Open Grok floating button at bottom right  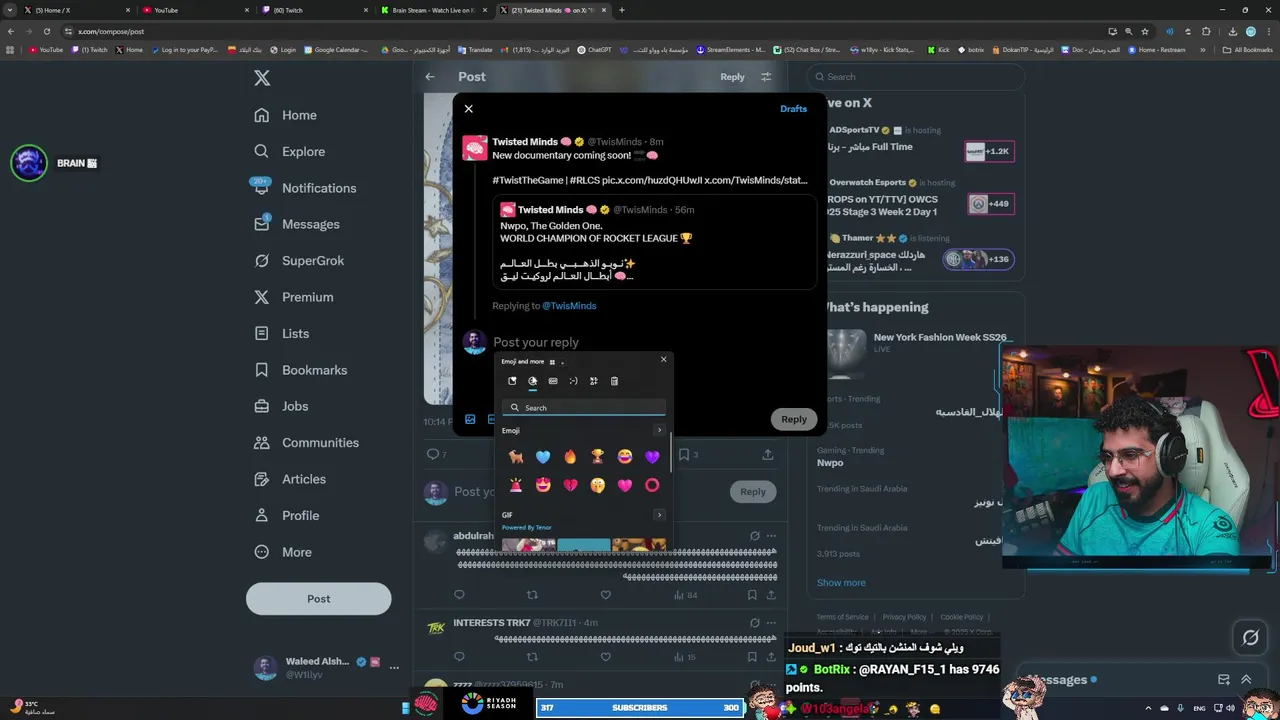1250,638
